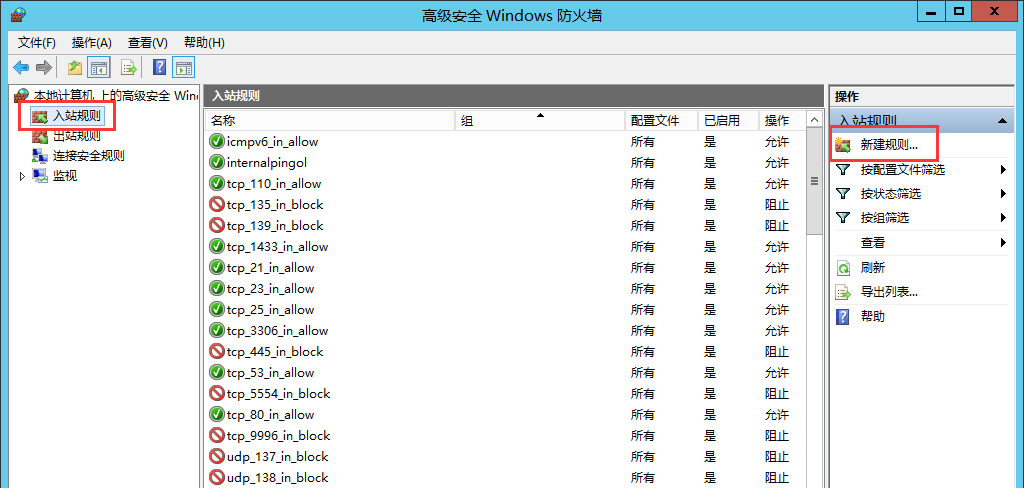Open the 帮助(H) menu
Viewport: 1024px width, 488px height.
coord(204,43)
